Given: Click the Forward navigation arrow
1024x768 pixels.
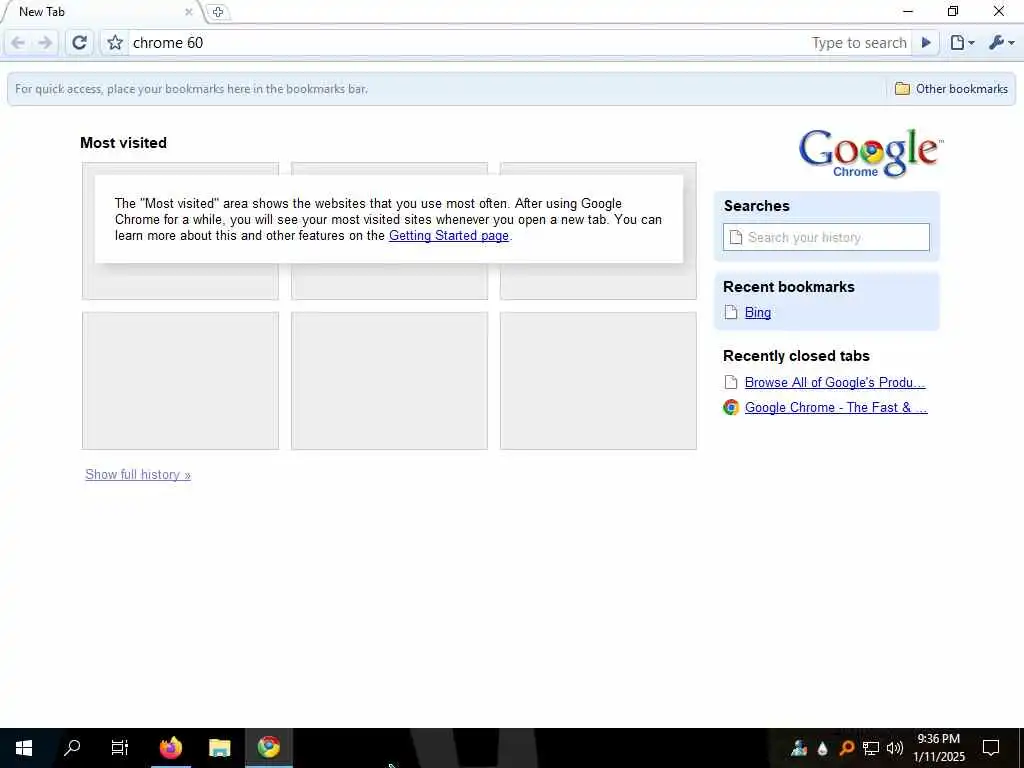Looking at the screenshot, I should tap(44, 43).
